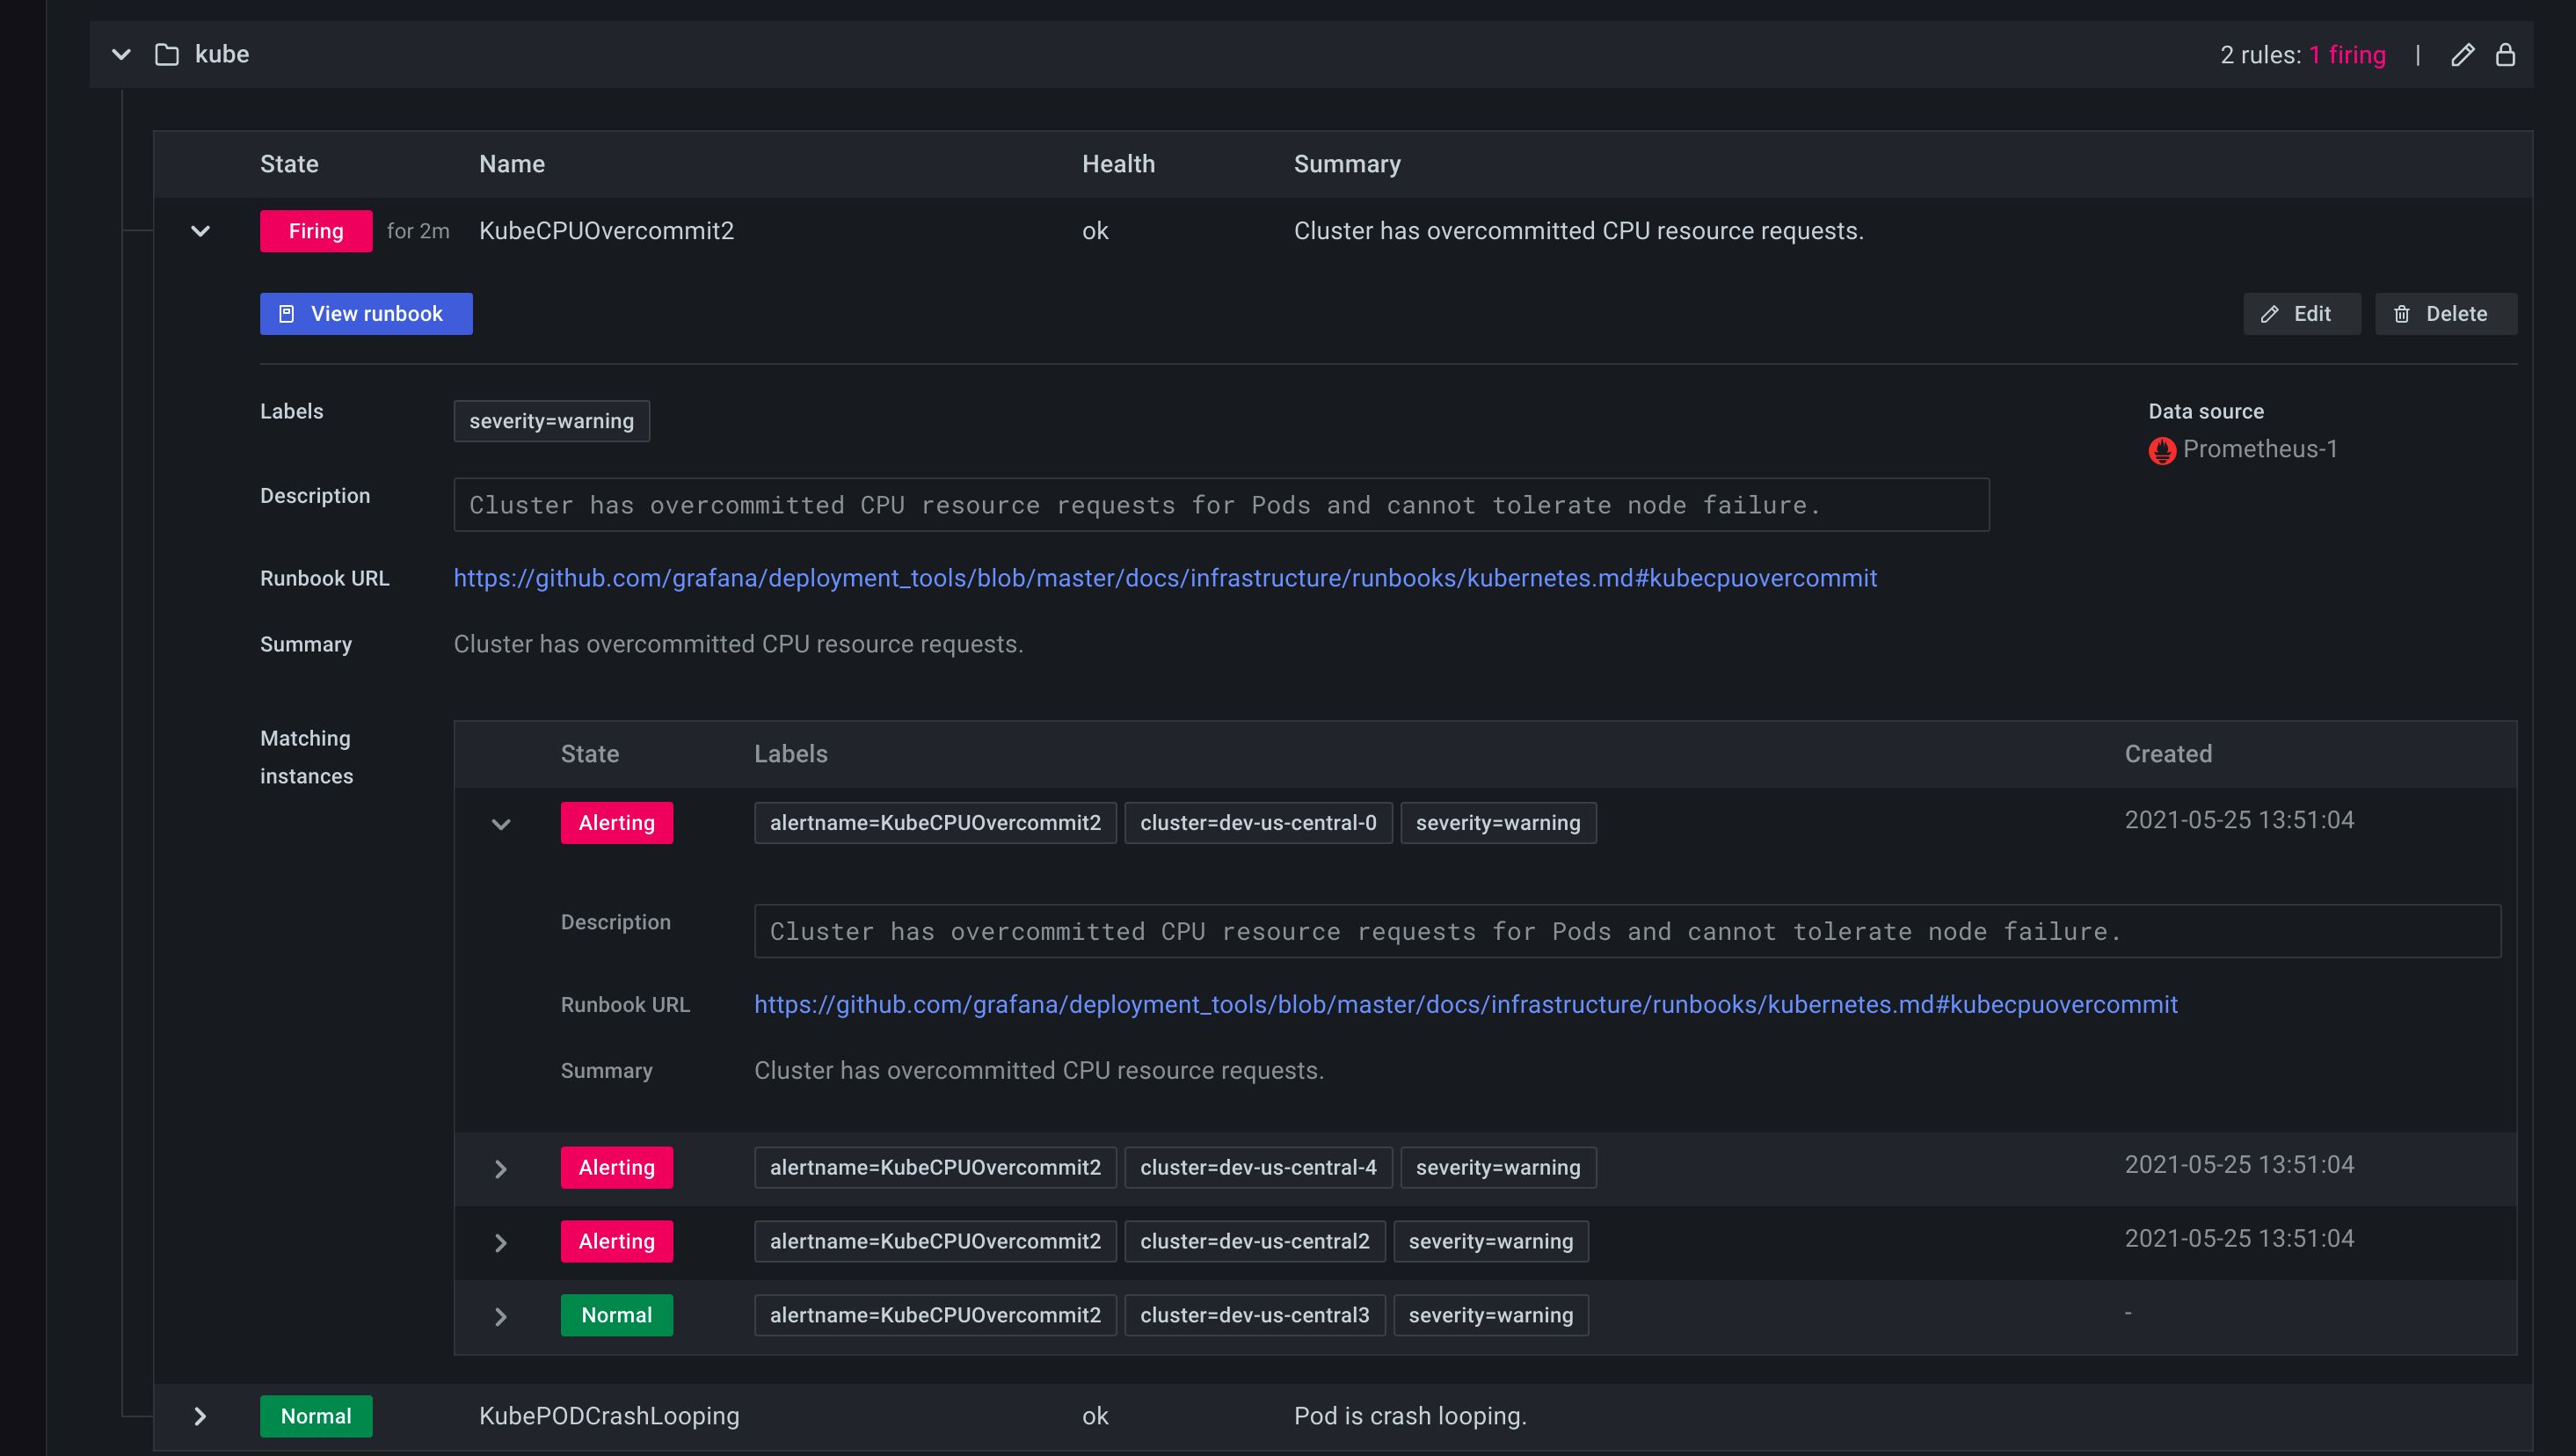The image size is (2576, 1456).
Task: Click the edit pencil icon in the top toolbar
Action: (2463, 53)
